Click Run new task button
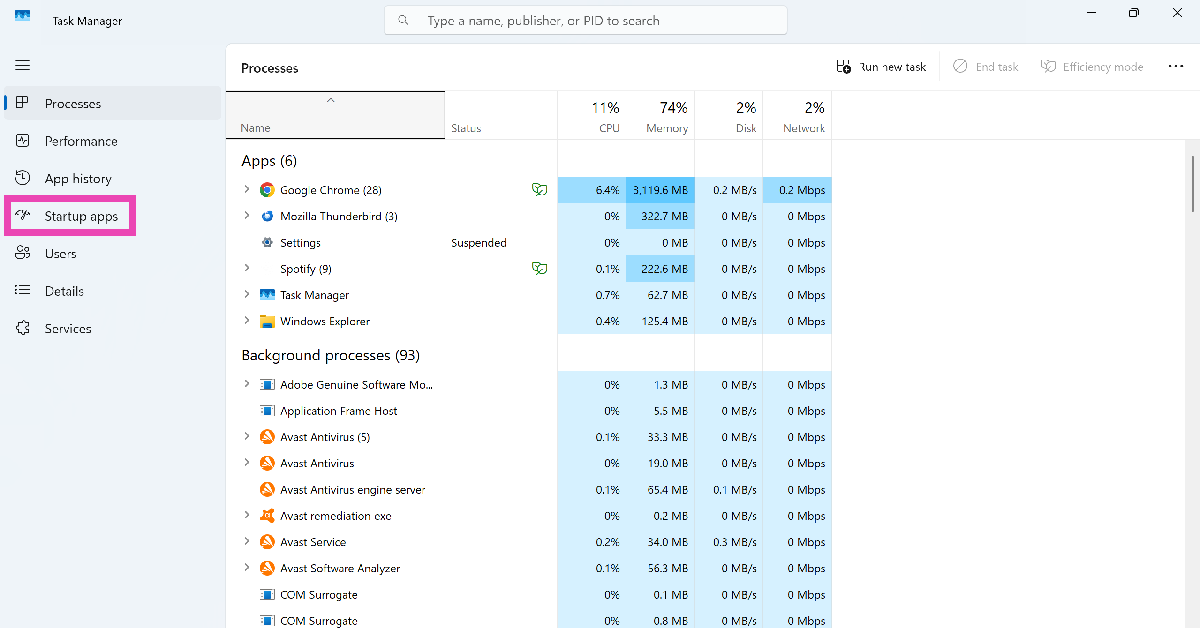This screenshot has height=628, width=1200. click(x=881, y=67)
